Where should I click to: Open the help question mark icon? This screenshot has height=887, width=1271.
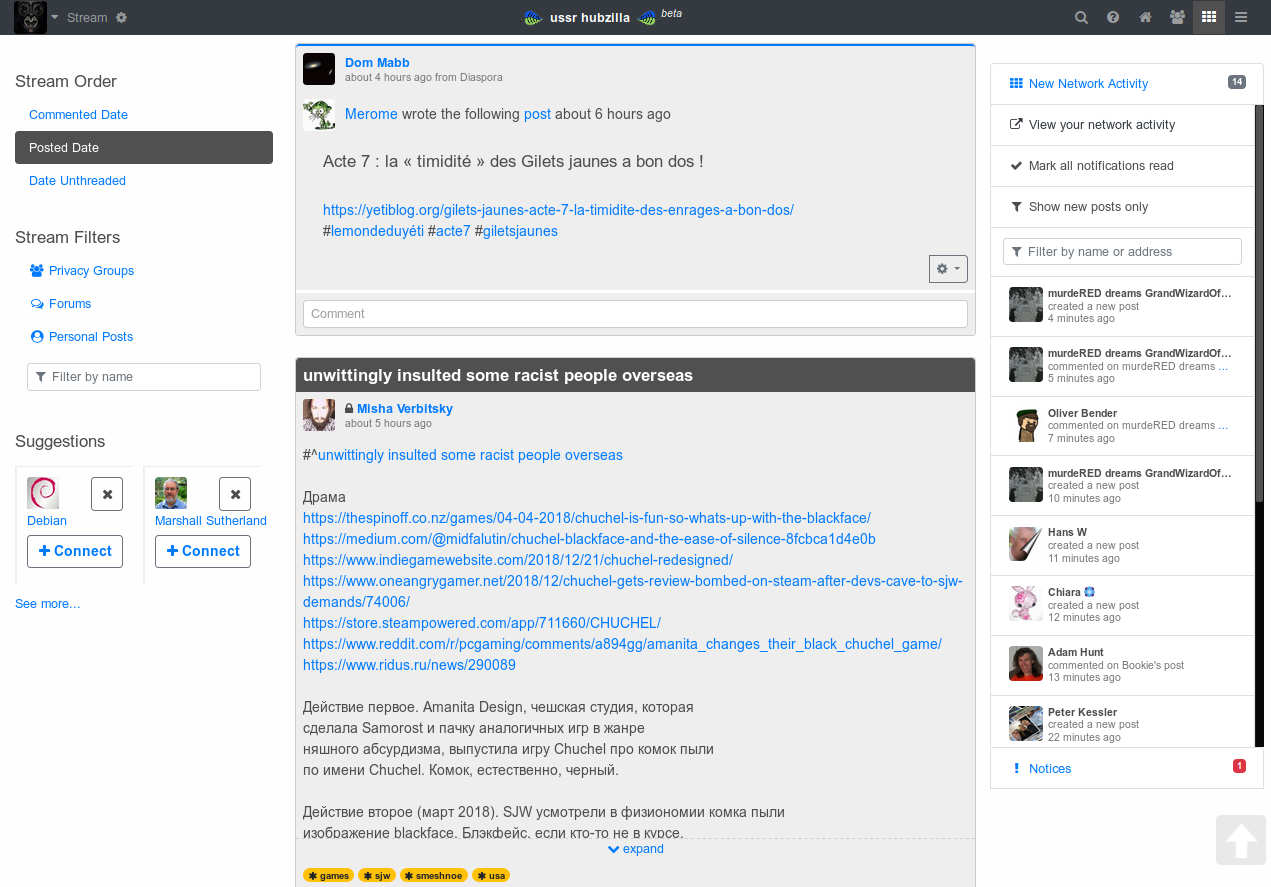[x=1113, y=17]
